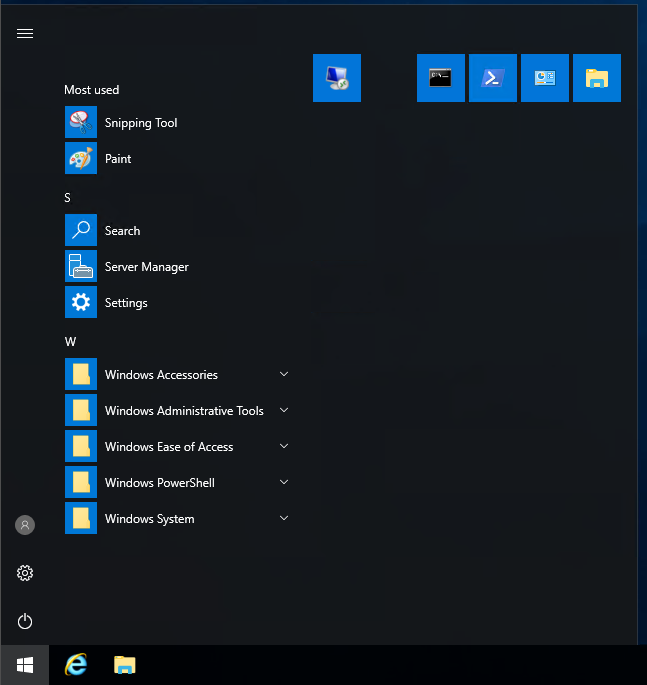
Task: Open the Windows PowerShell tile
Action: 493,78
